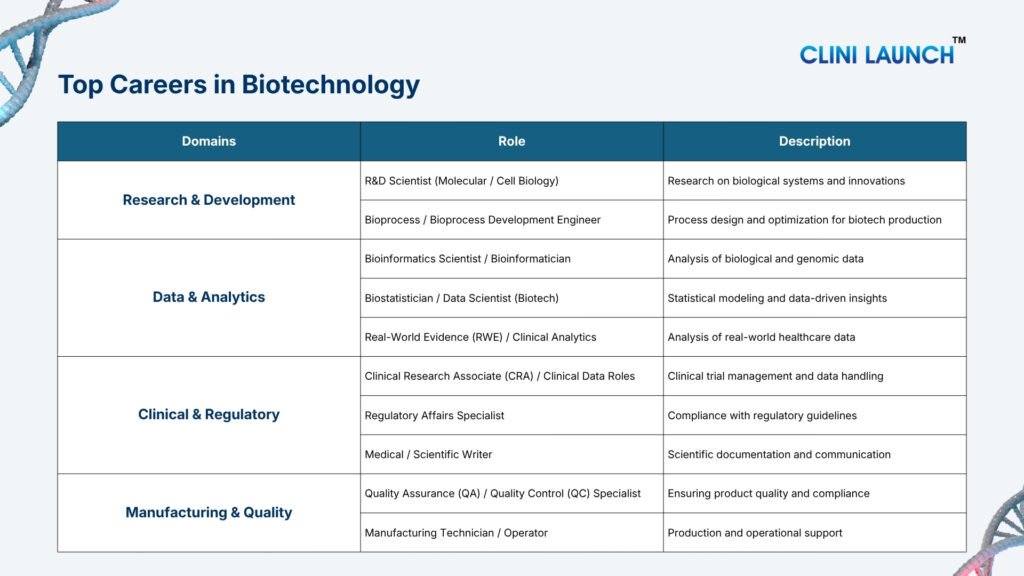The height and width of the screenshot is (576, 1024).
Task: Select the Research & Development domain cell
Action: click(x=209, y=200)
